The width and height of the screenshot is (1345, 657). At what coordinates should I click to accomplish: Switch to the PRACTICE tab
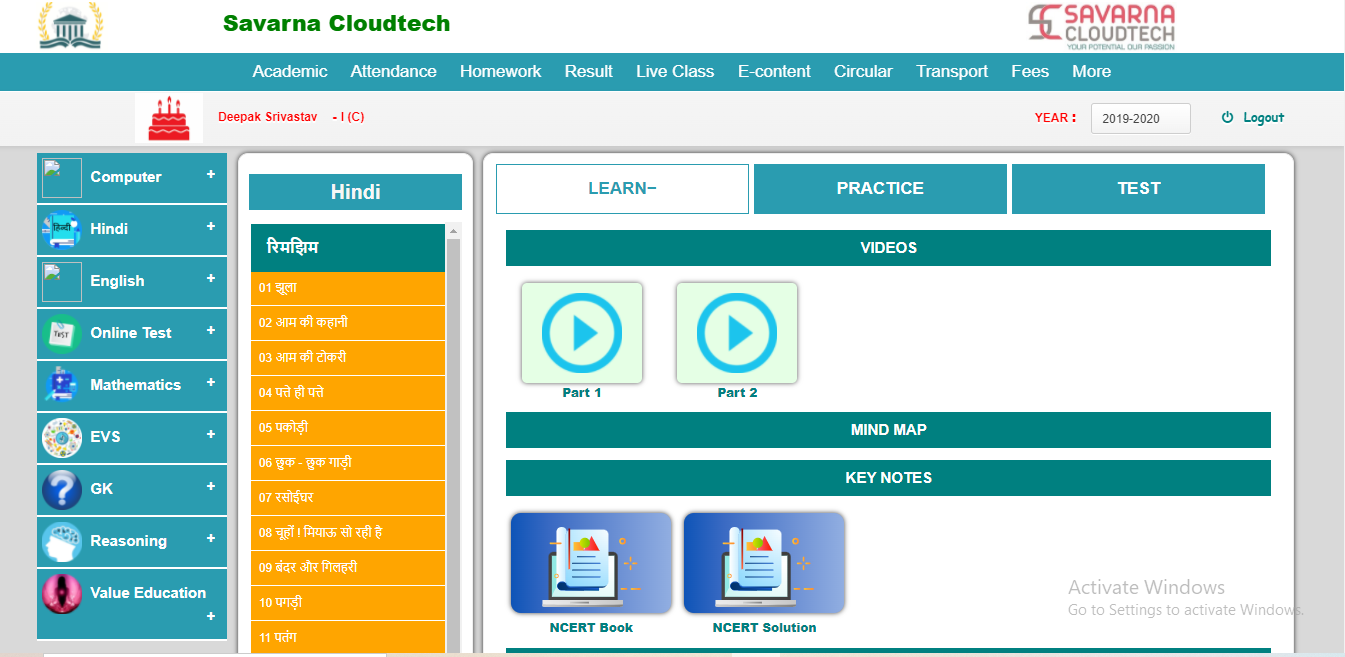tap(880, 189)
